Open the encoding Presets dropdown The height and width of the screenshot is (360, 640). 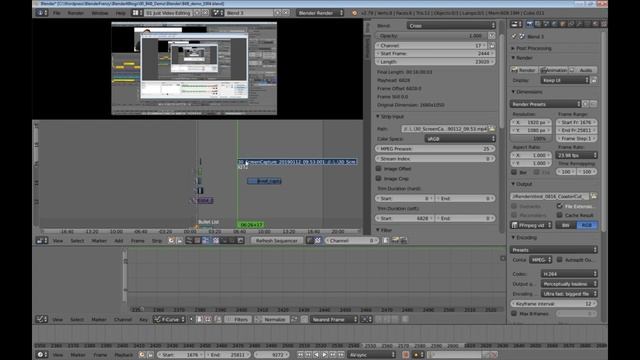554,250
